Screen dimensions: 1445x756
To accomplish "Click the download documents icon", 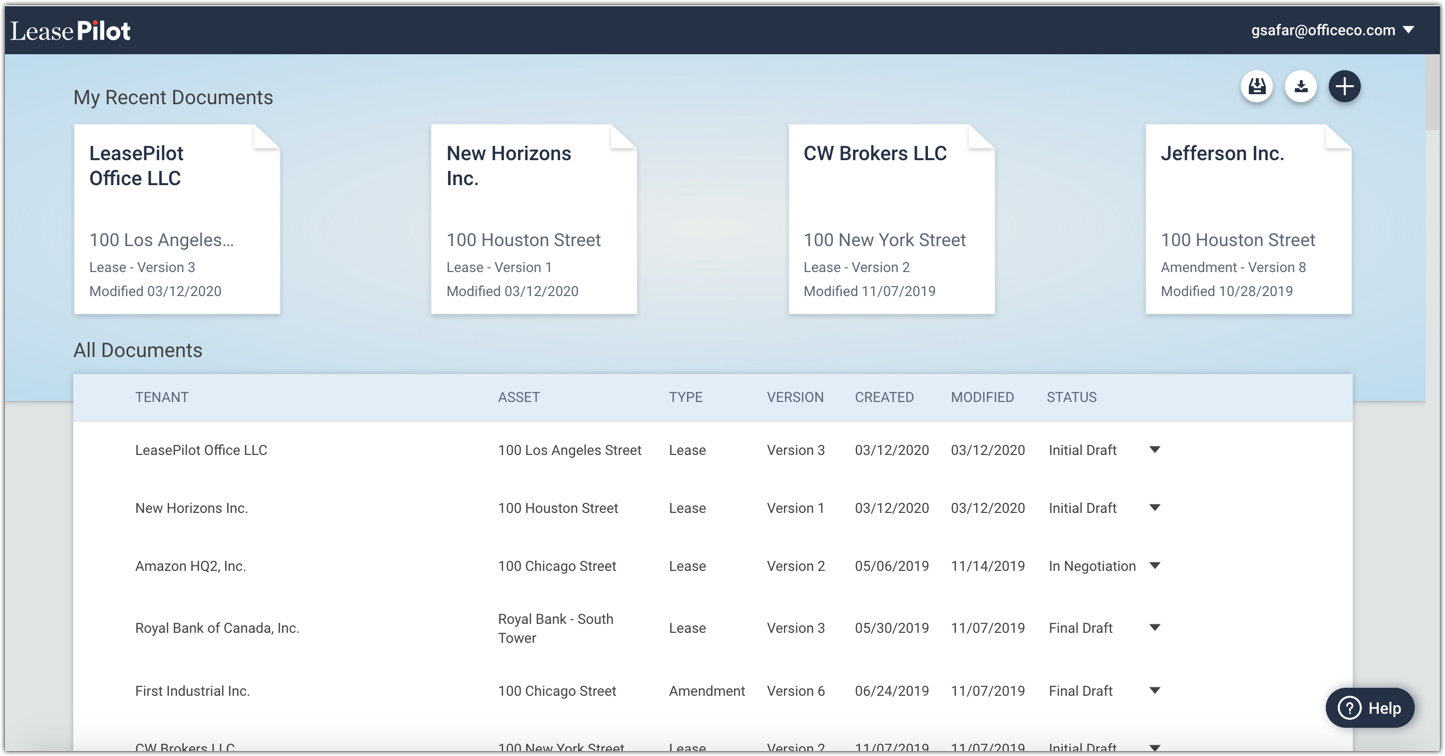I will tap(1301, 86).
